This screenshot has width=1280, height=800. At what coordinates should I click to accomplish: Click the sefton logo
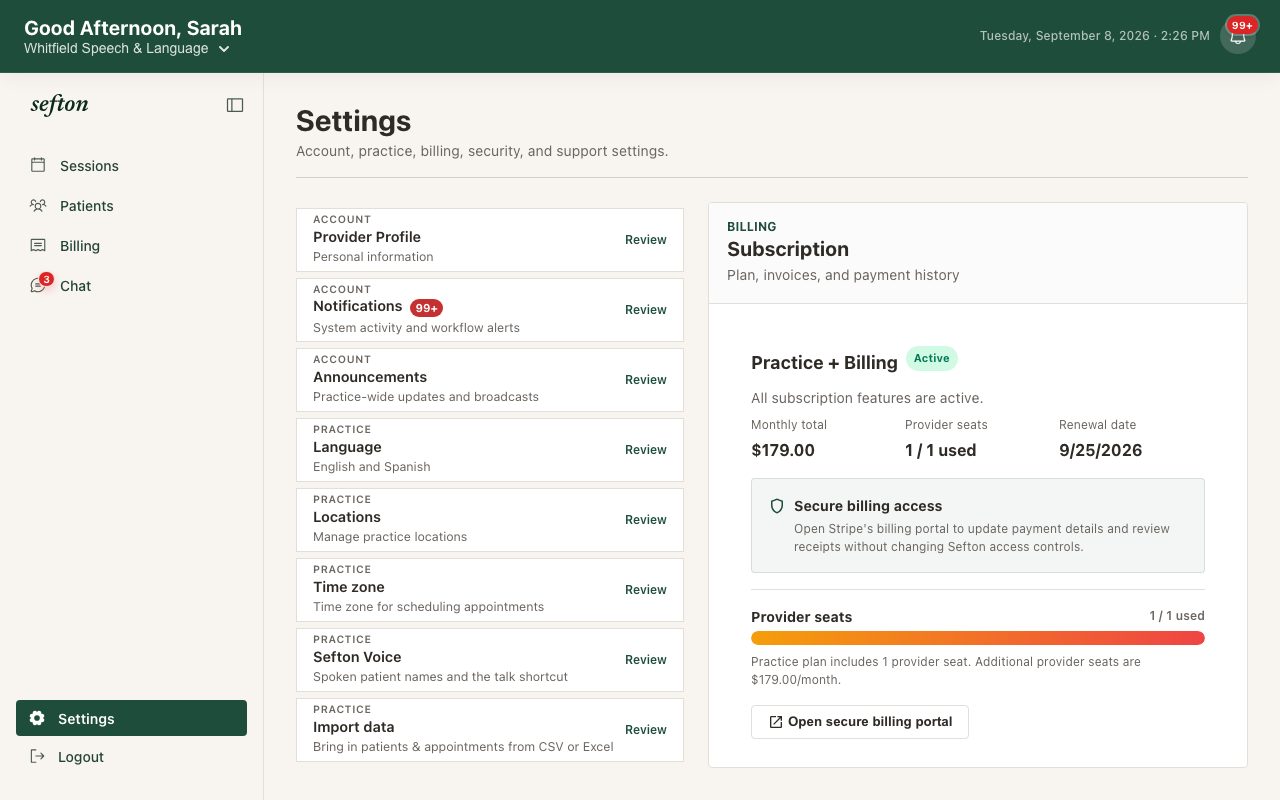59,104
